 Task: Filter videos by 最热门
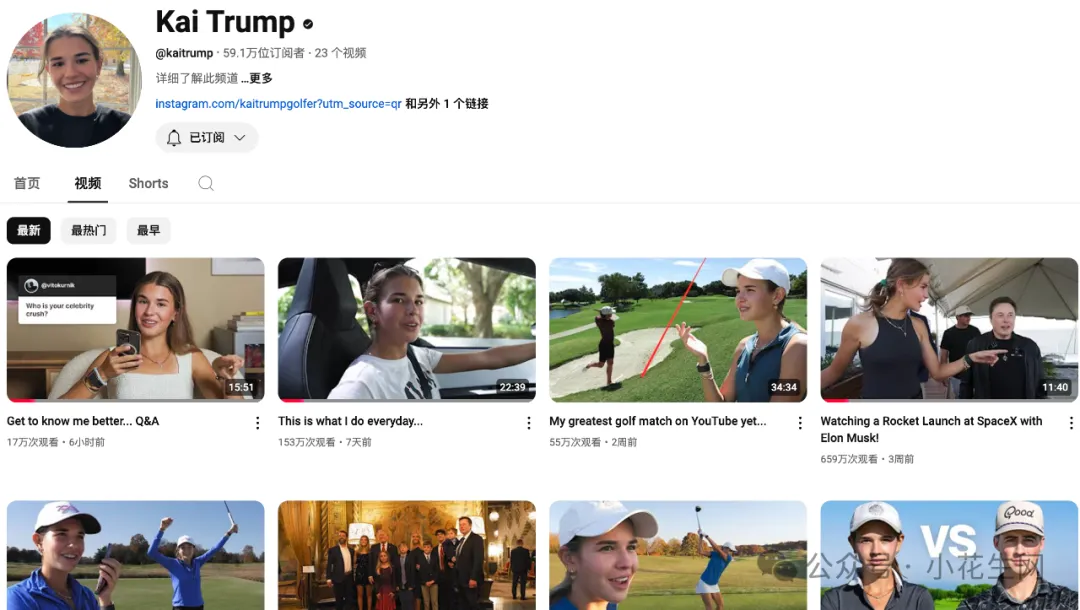(89, 231)
